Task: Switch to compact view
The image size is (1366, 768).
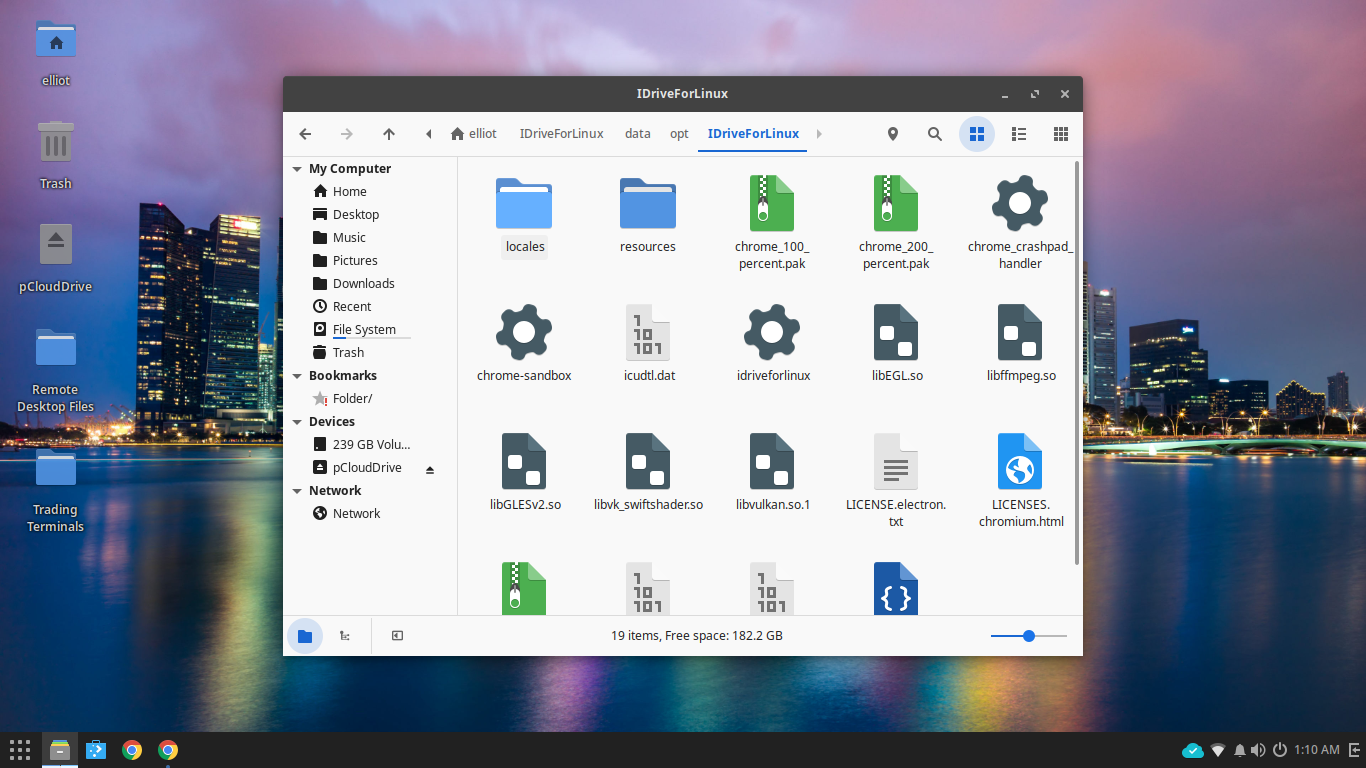Action: tap(1061, 134)
